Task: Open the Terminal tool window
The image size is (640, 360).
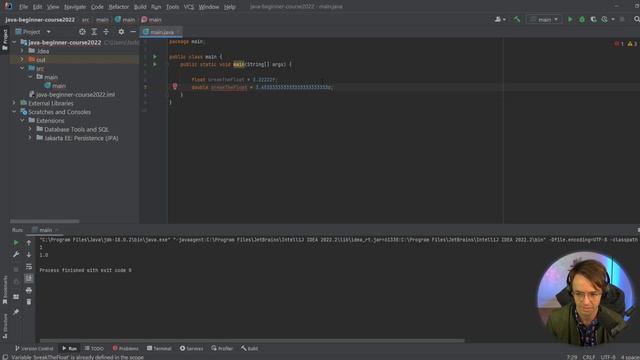Action: click(159, 349)
